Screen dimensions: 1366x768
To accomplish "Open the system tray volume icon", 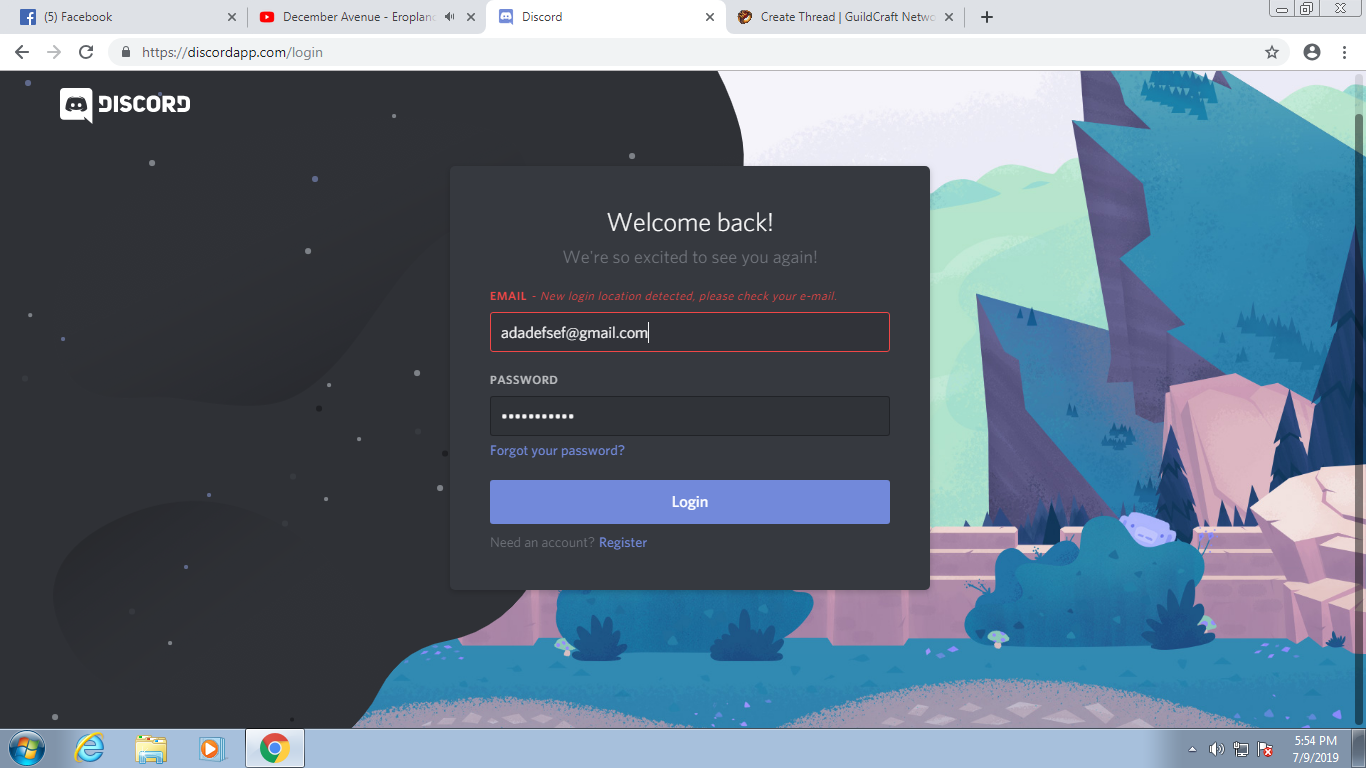I will click(1216, 749).
